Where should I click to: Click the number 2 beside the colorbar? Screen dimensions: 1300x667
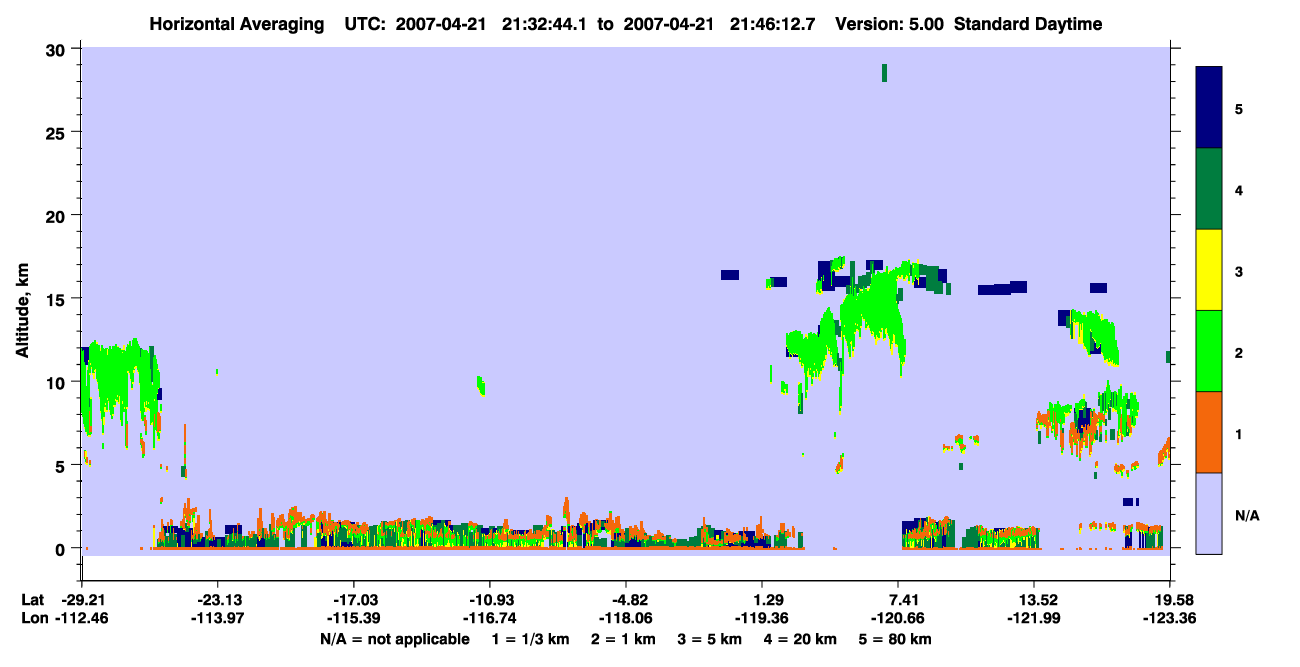1239,351
